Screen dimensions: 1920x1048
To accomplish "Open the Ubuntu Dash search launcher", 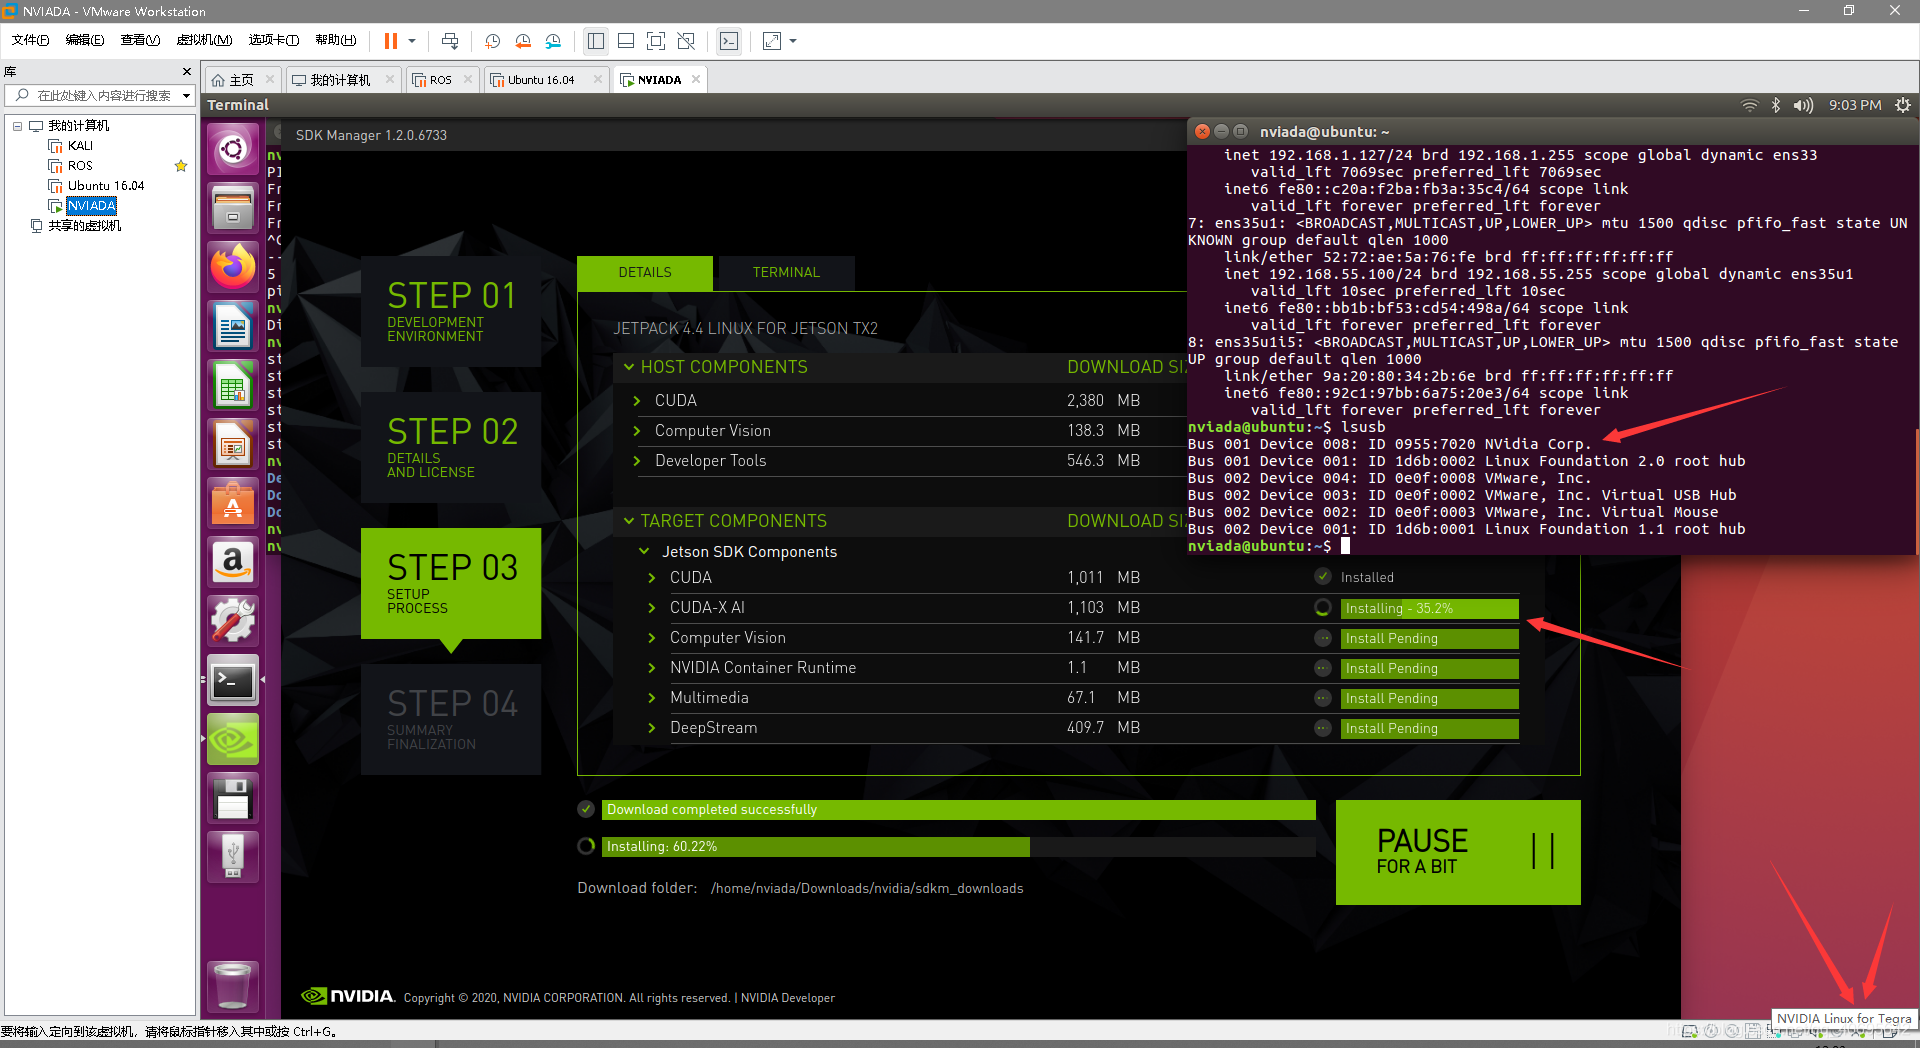I will 233,149.
